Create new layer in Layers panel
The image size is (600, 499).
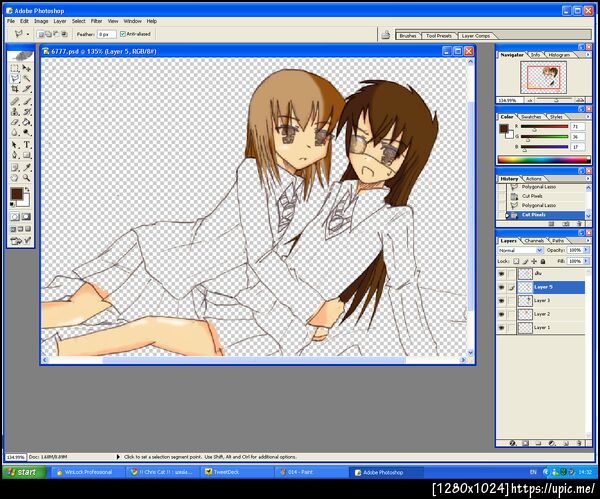click(567, 443)
